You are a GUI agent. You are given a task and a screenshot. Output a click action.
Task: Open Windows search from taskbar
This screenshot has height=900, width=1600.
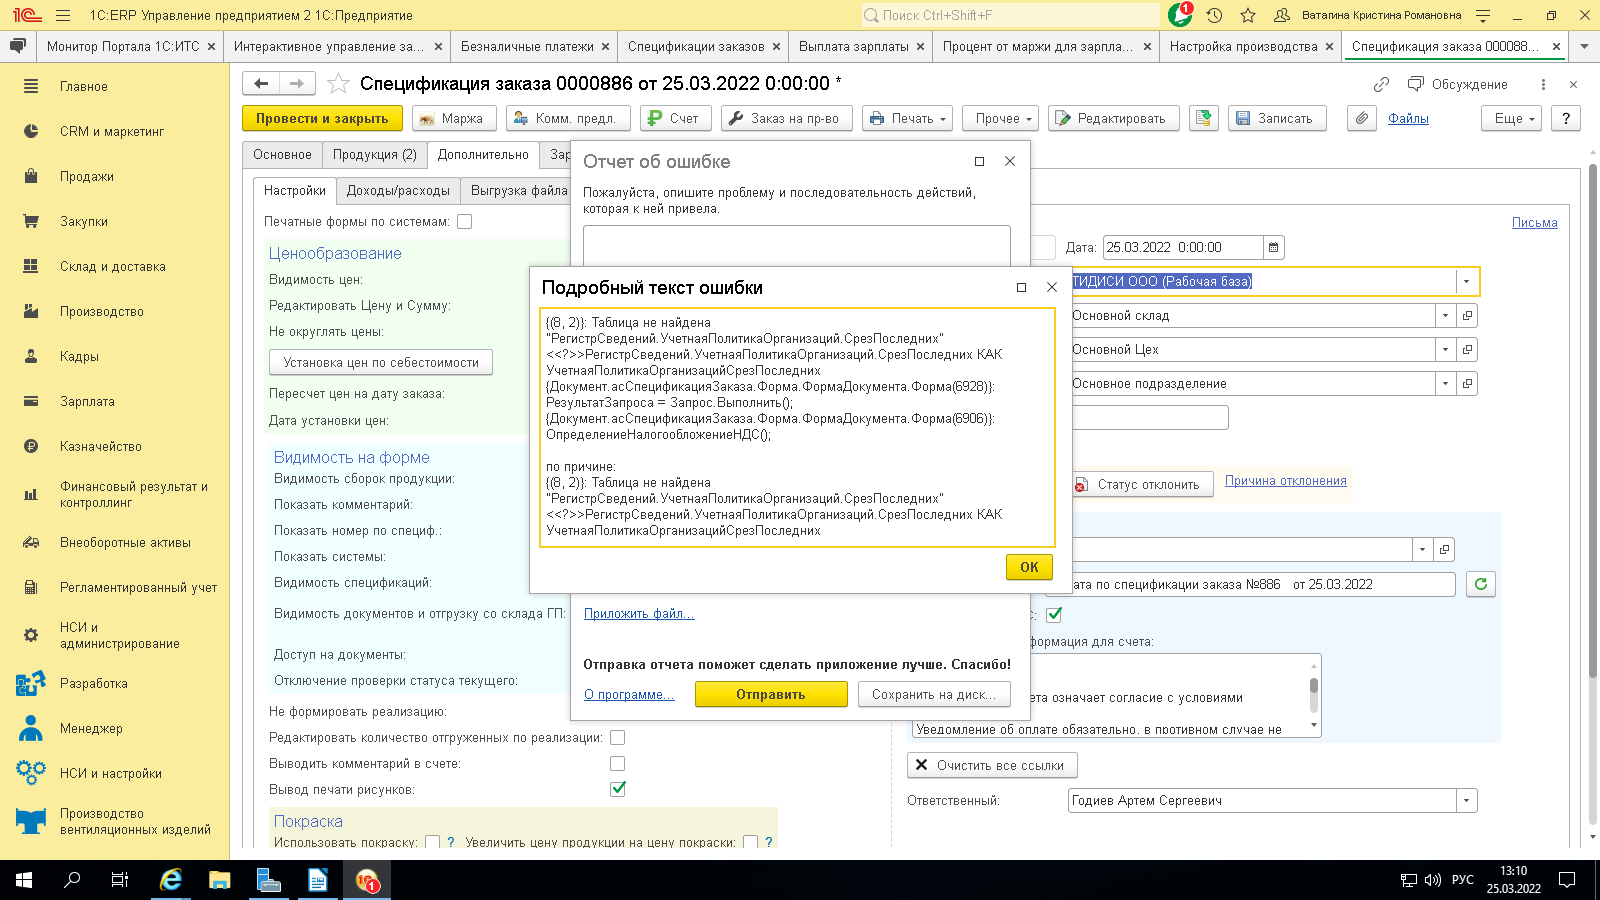coord(72,880)
